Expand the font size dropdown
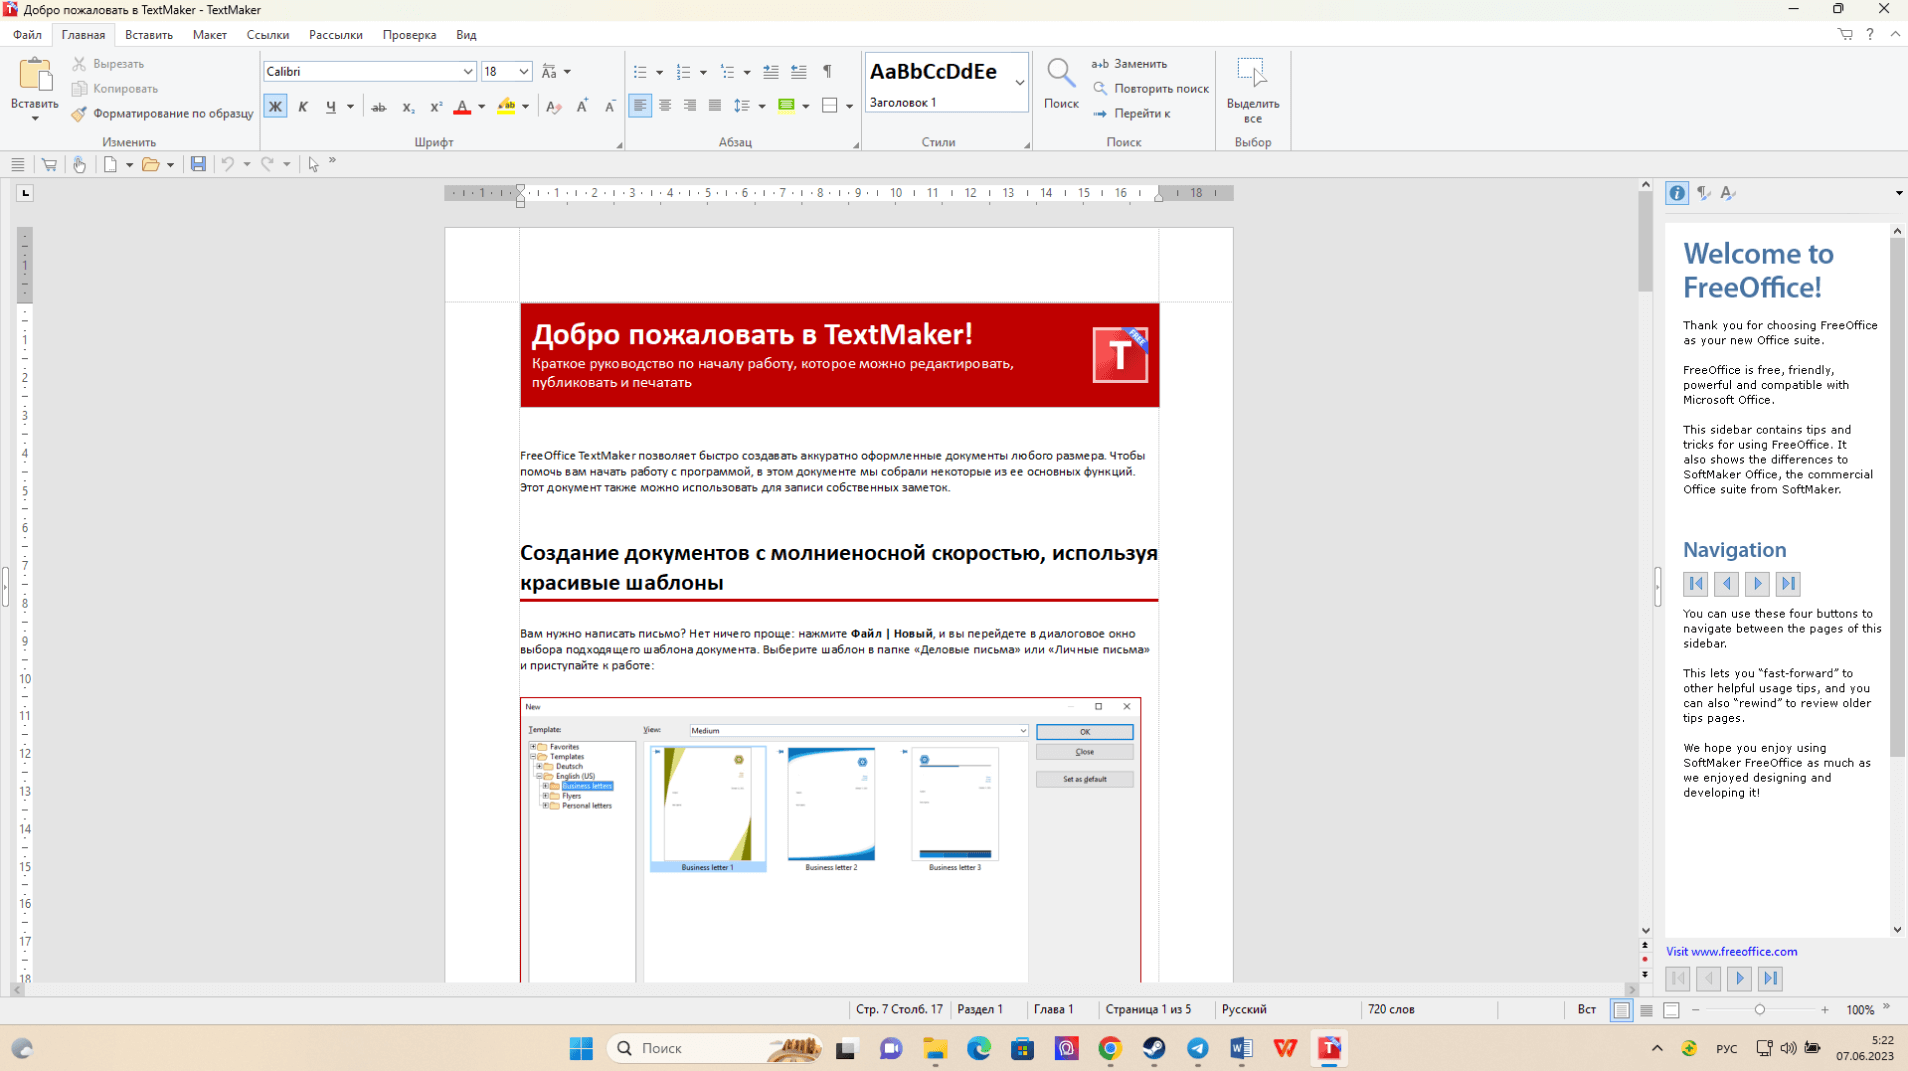The image size is (1908, 1071). [x=523, y=72]
